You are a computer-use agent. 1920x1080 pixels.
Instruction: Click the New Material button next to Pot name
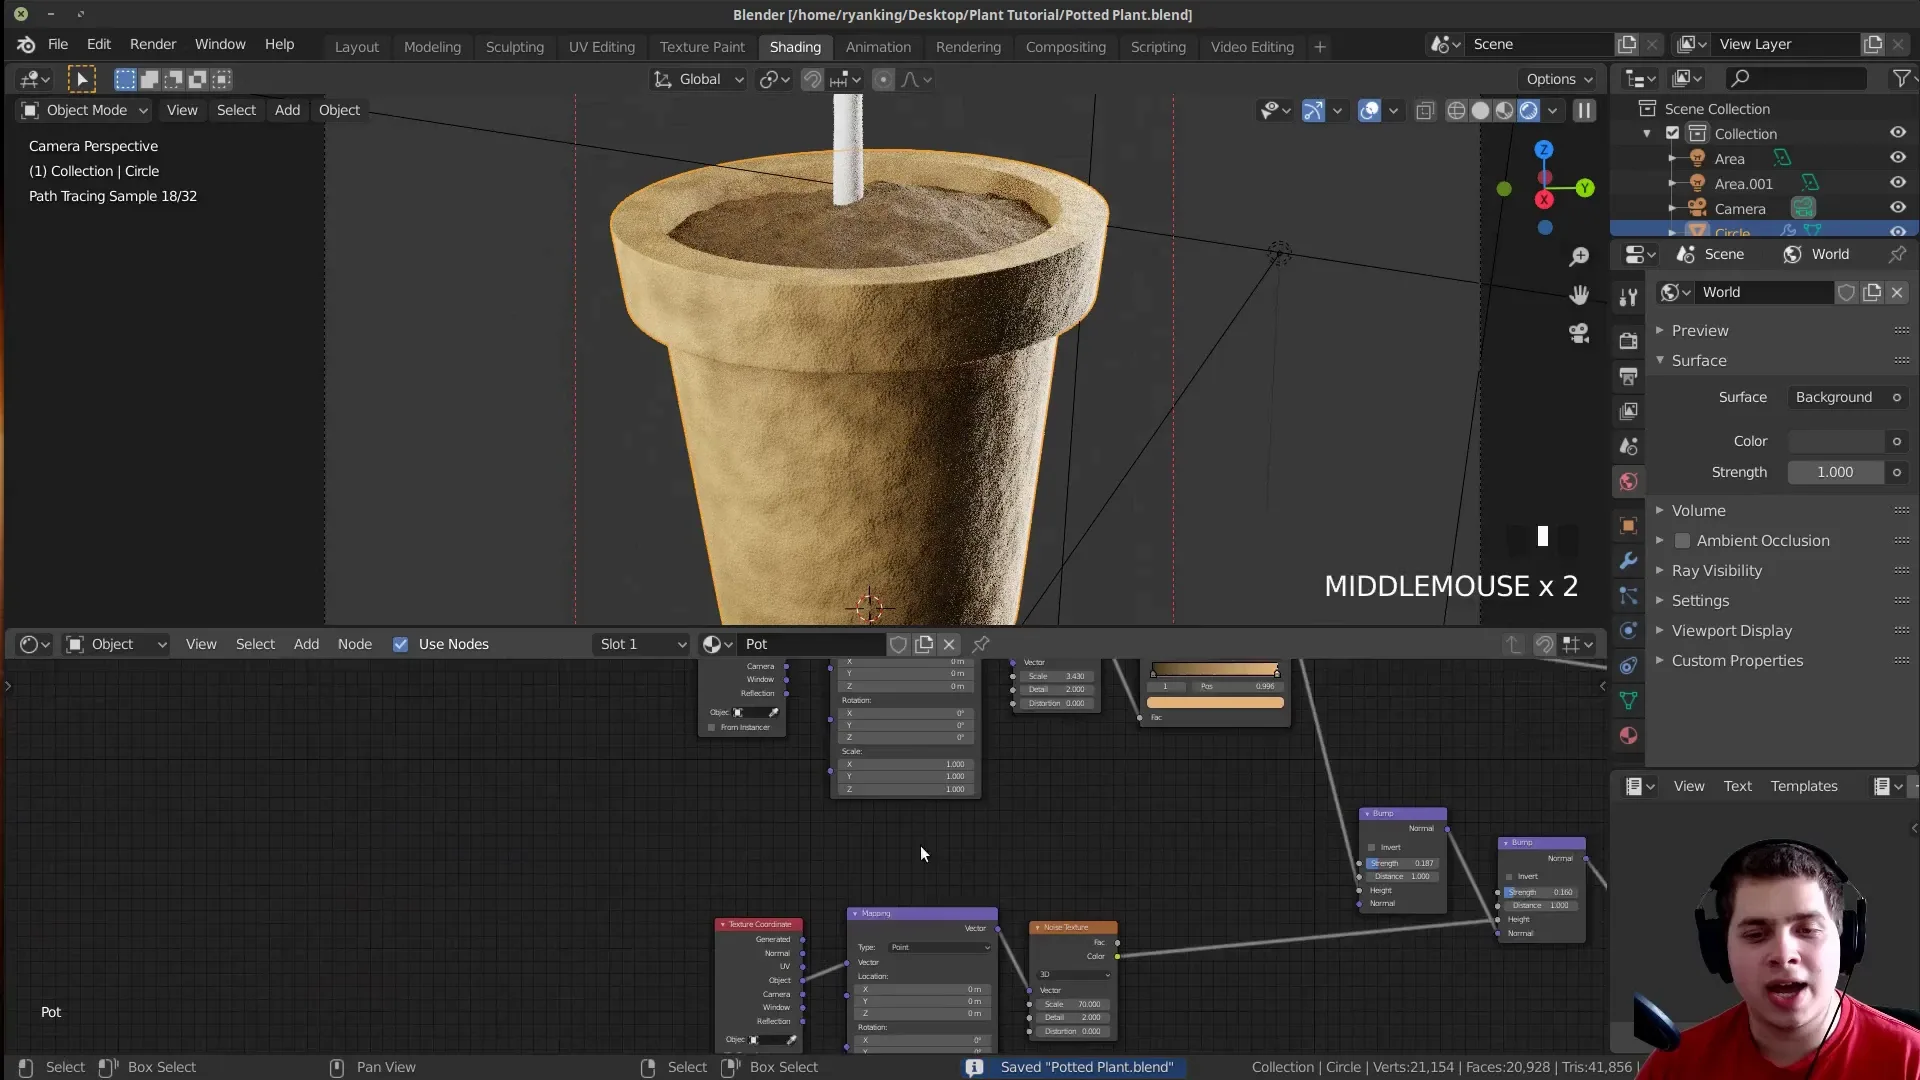(924, 644)
